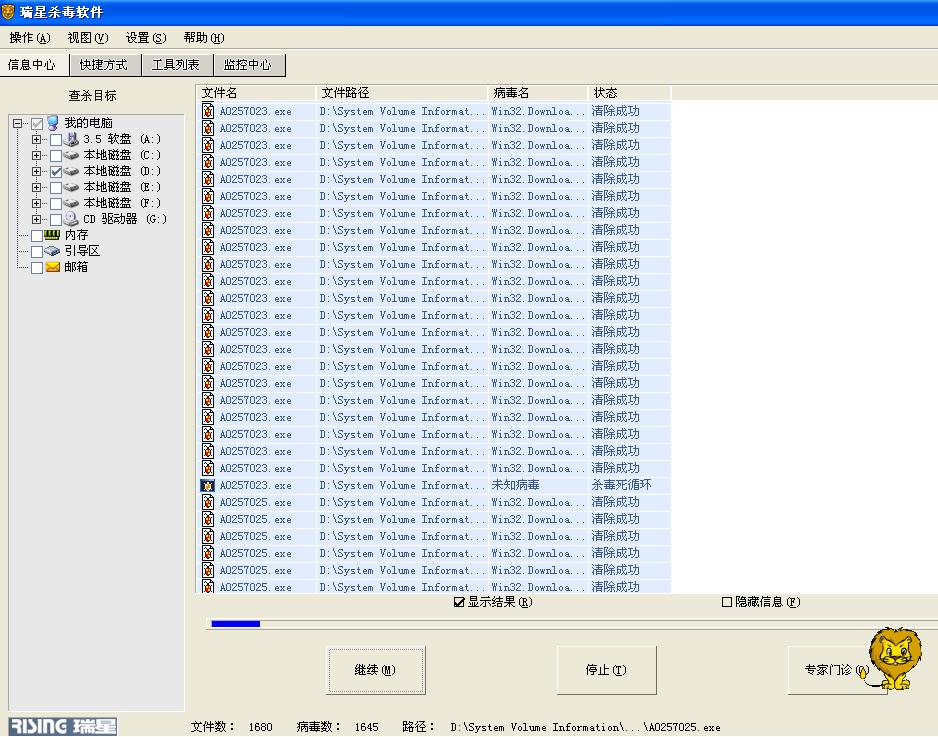Click the 查杀目标 panel heading
The height and width of the screenshot is (737, 938).
[x=93, y=96]
